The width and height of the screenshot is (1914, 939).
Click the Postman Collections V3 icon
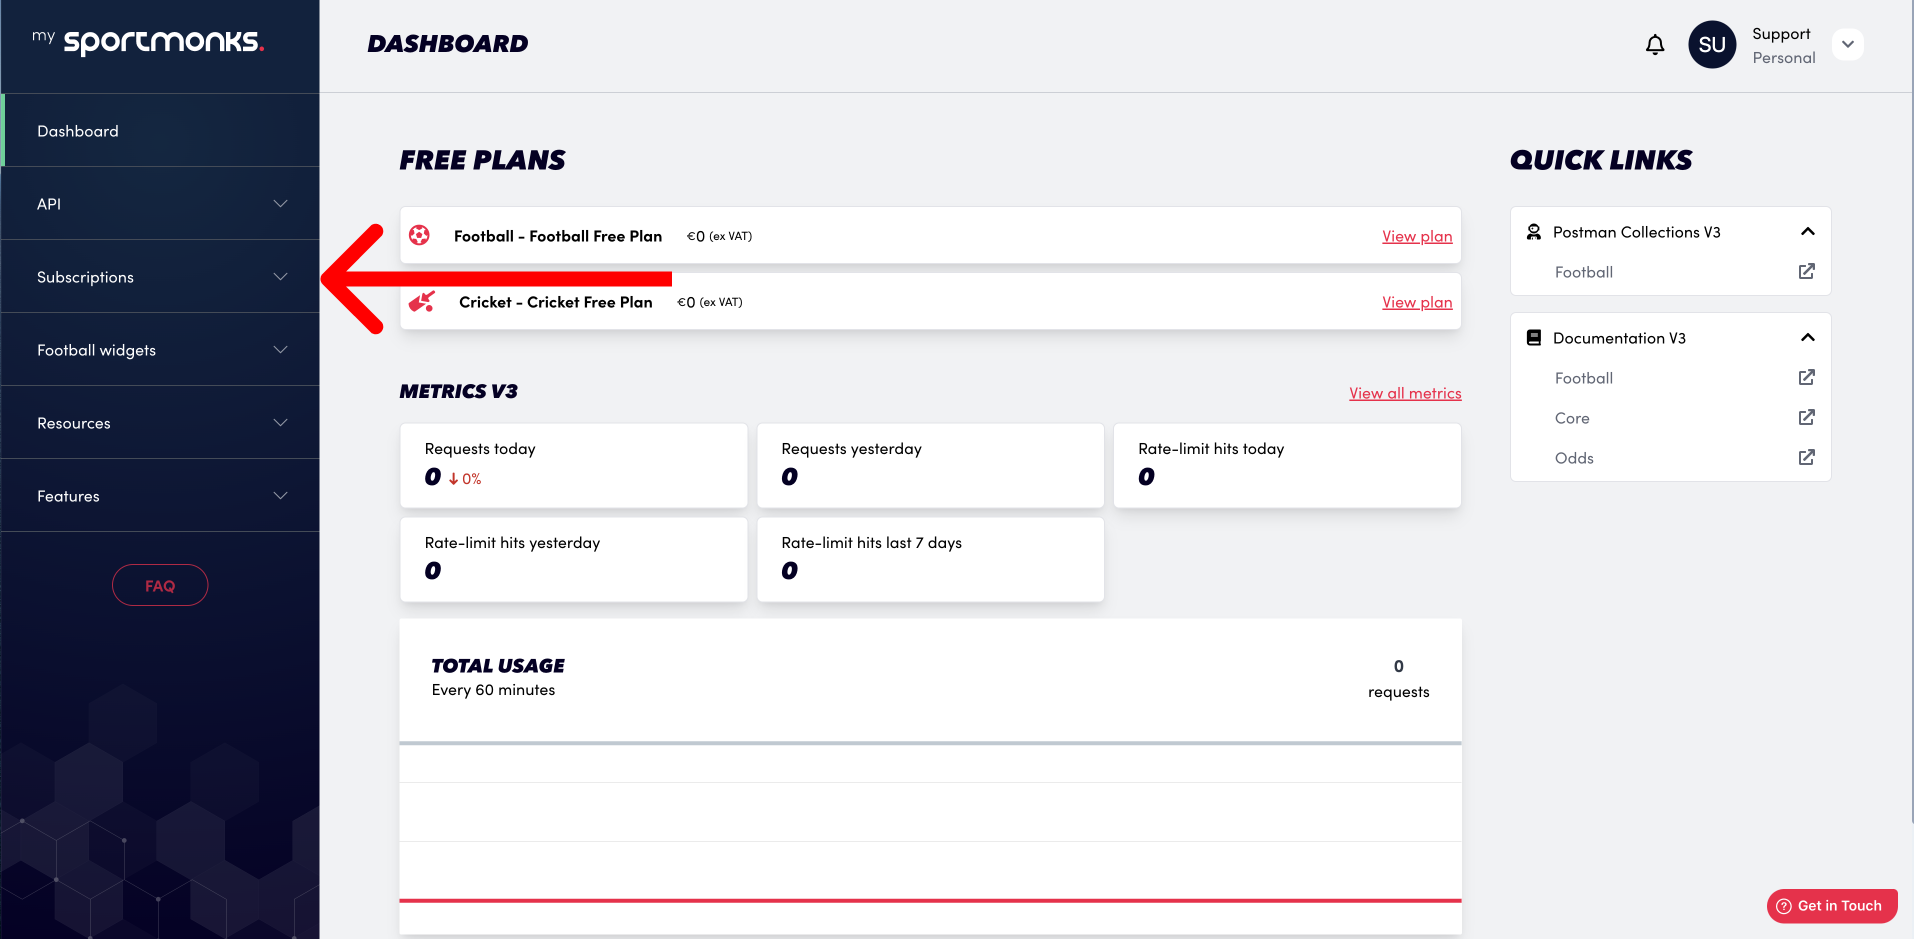(x=1534, y=232)
